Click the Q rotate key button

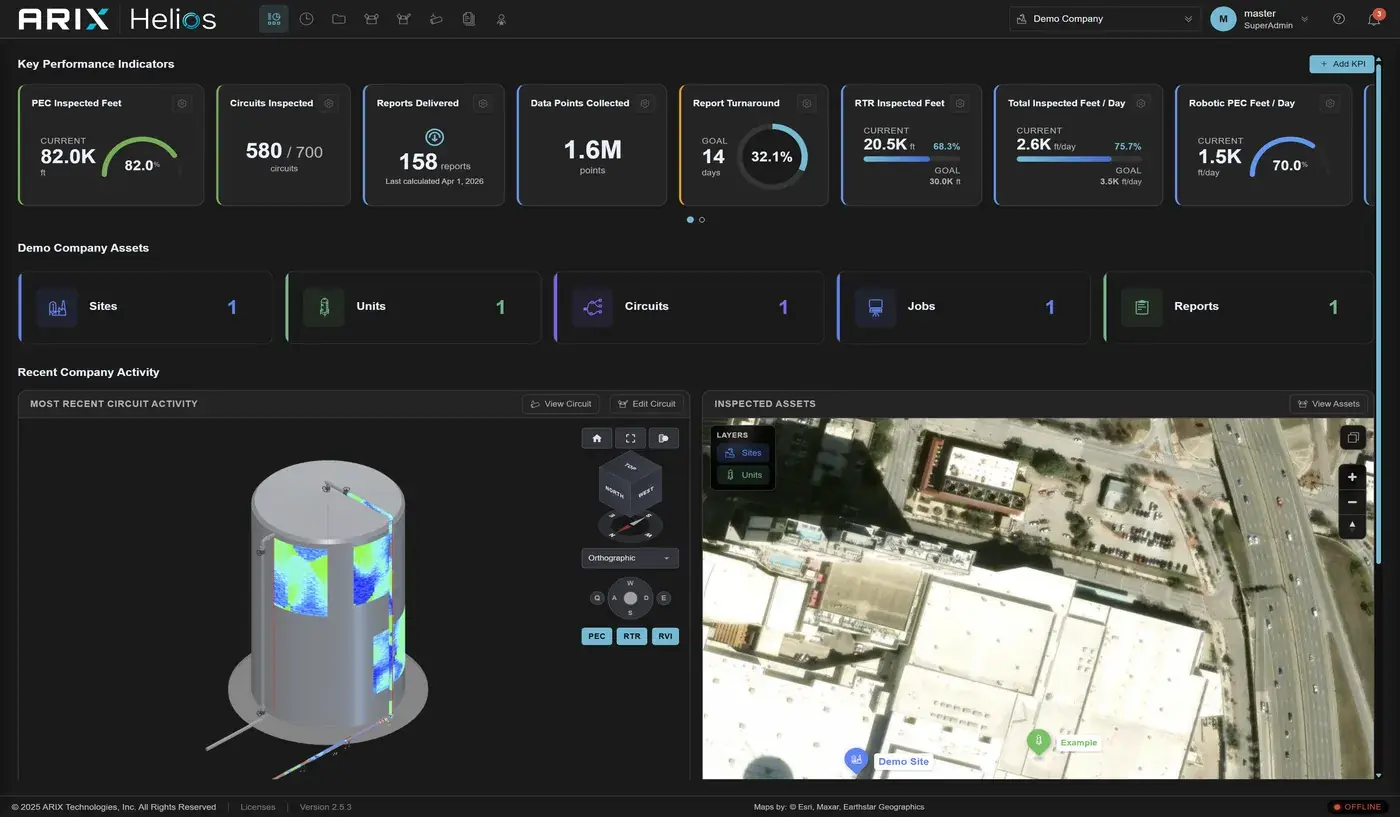[597, 598]
